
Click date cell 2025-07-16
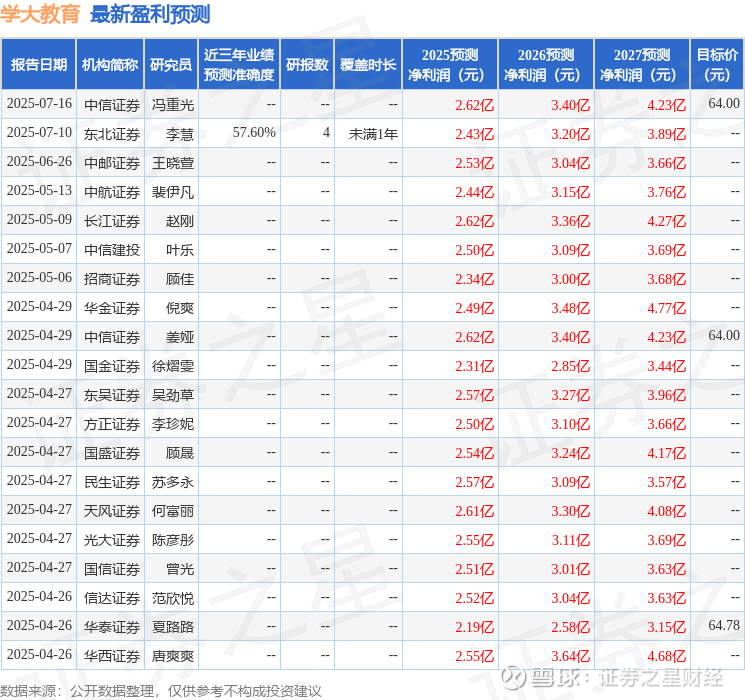(39, 104)
